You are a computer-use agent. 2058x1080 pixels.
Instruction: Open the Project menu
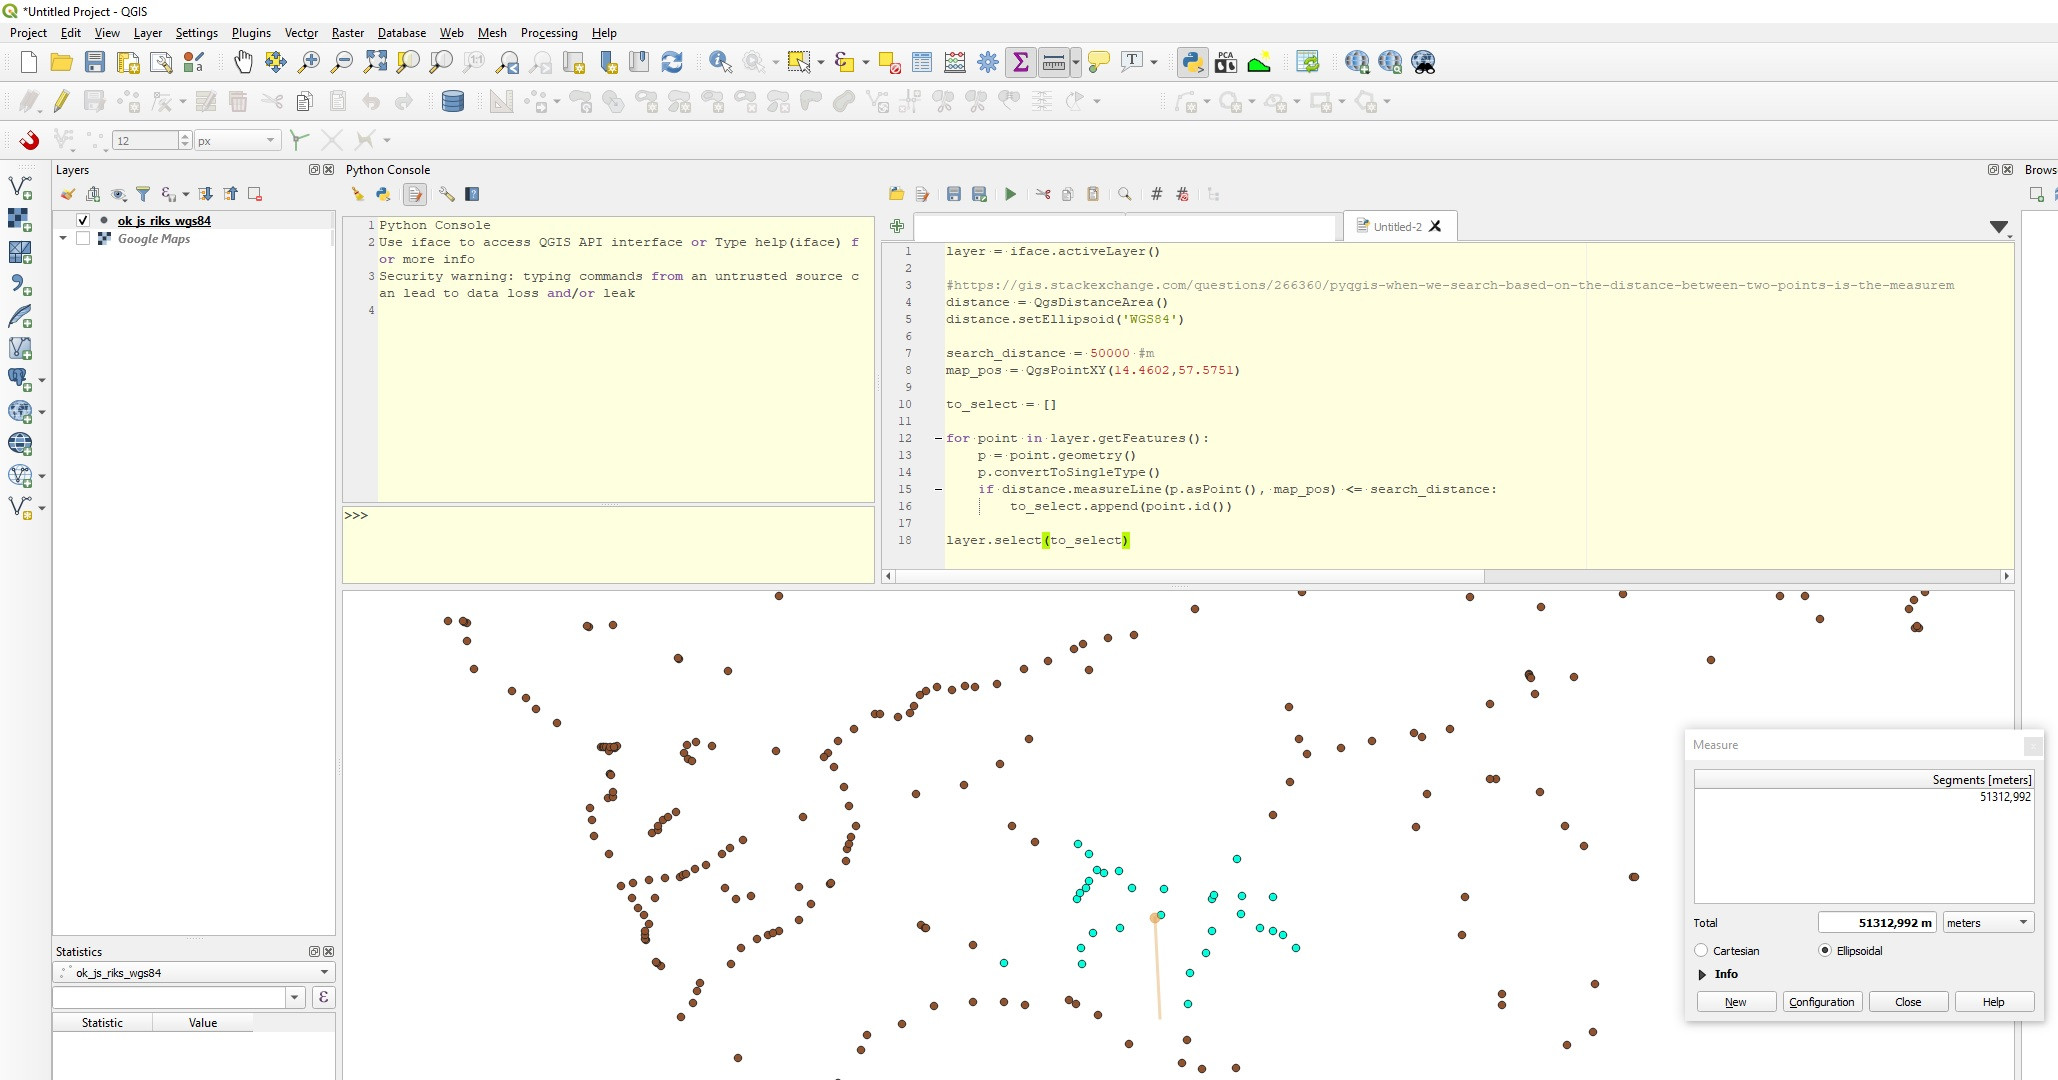coord(28,33)
